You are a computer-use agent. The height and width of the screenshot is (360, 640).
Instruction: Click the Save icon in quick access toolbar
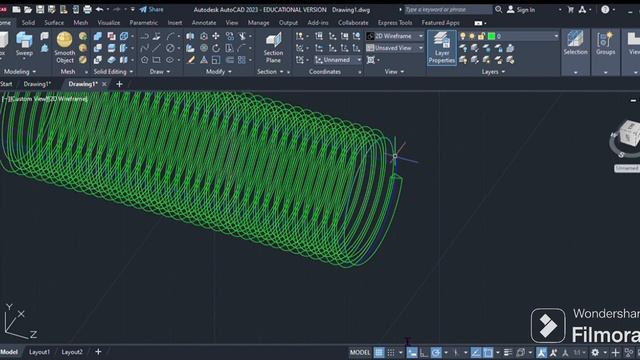tap(40, 9)
